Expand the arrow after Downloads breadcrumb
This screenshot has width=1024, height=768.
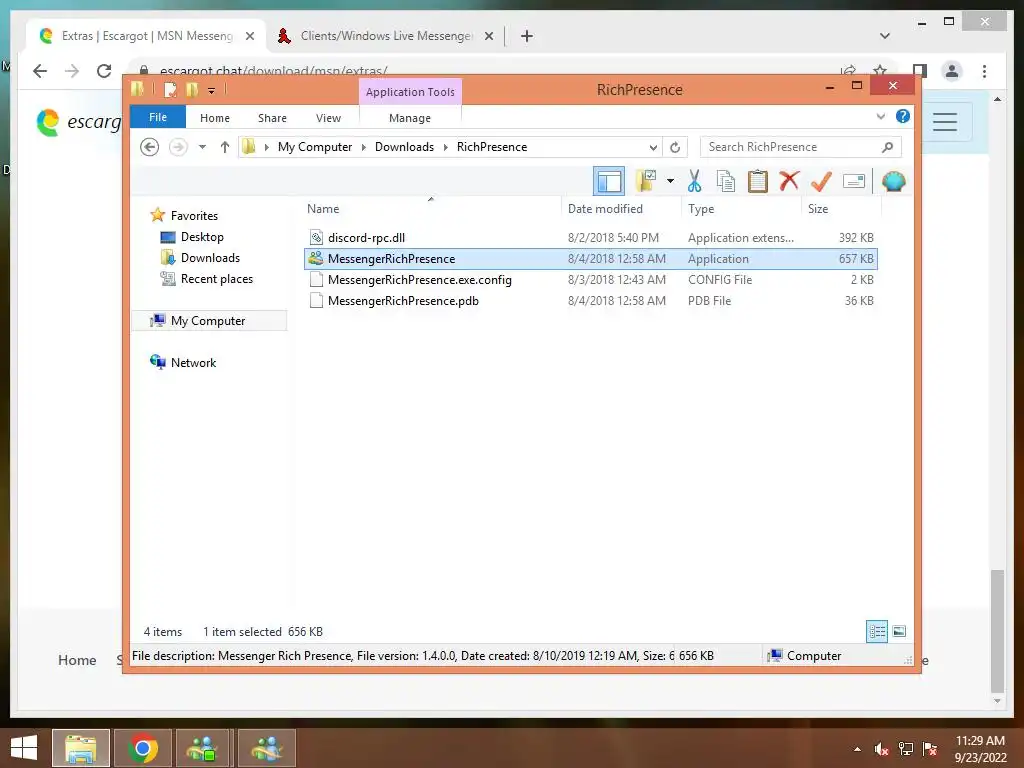tap(445, 147)
